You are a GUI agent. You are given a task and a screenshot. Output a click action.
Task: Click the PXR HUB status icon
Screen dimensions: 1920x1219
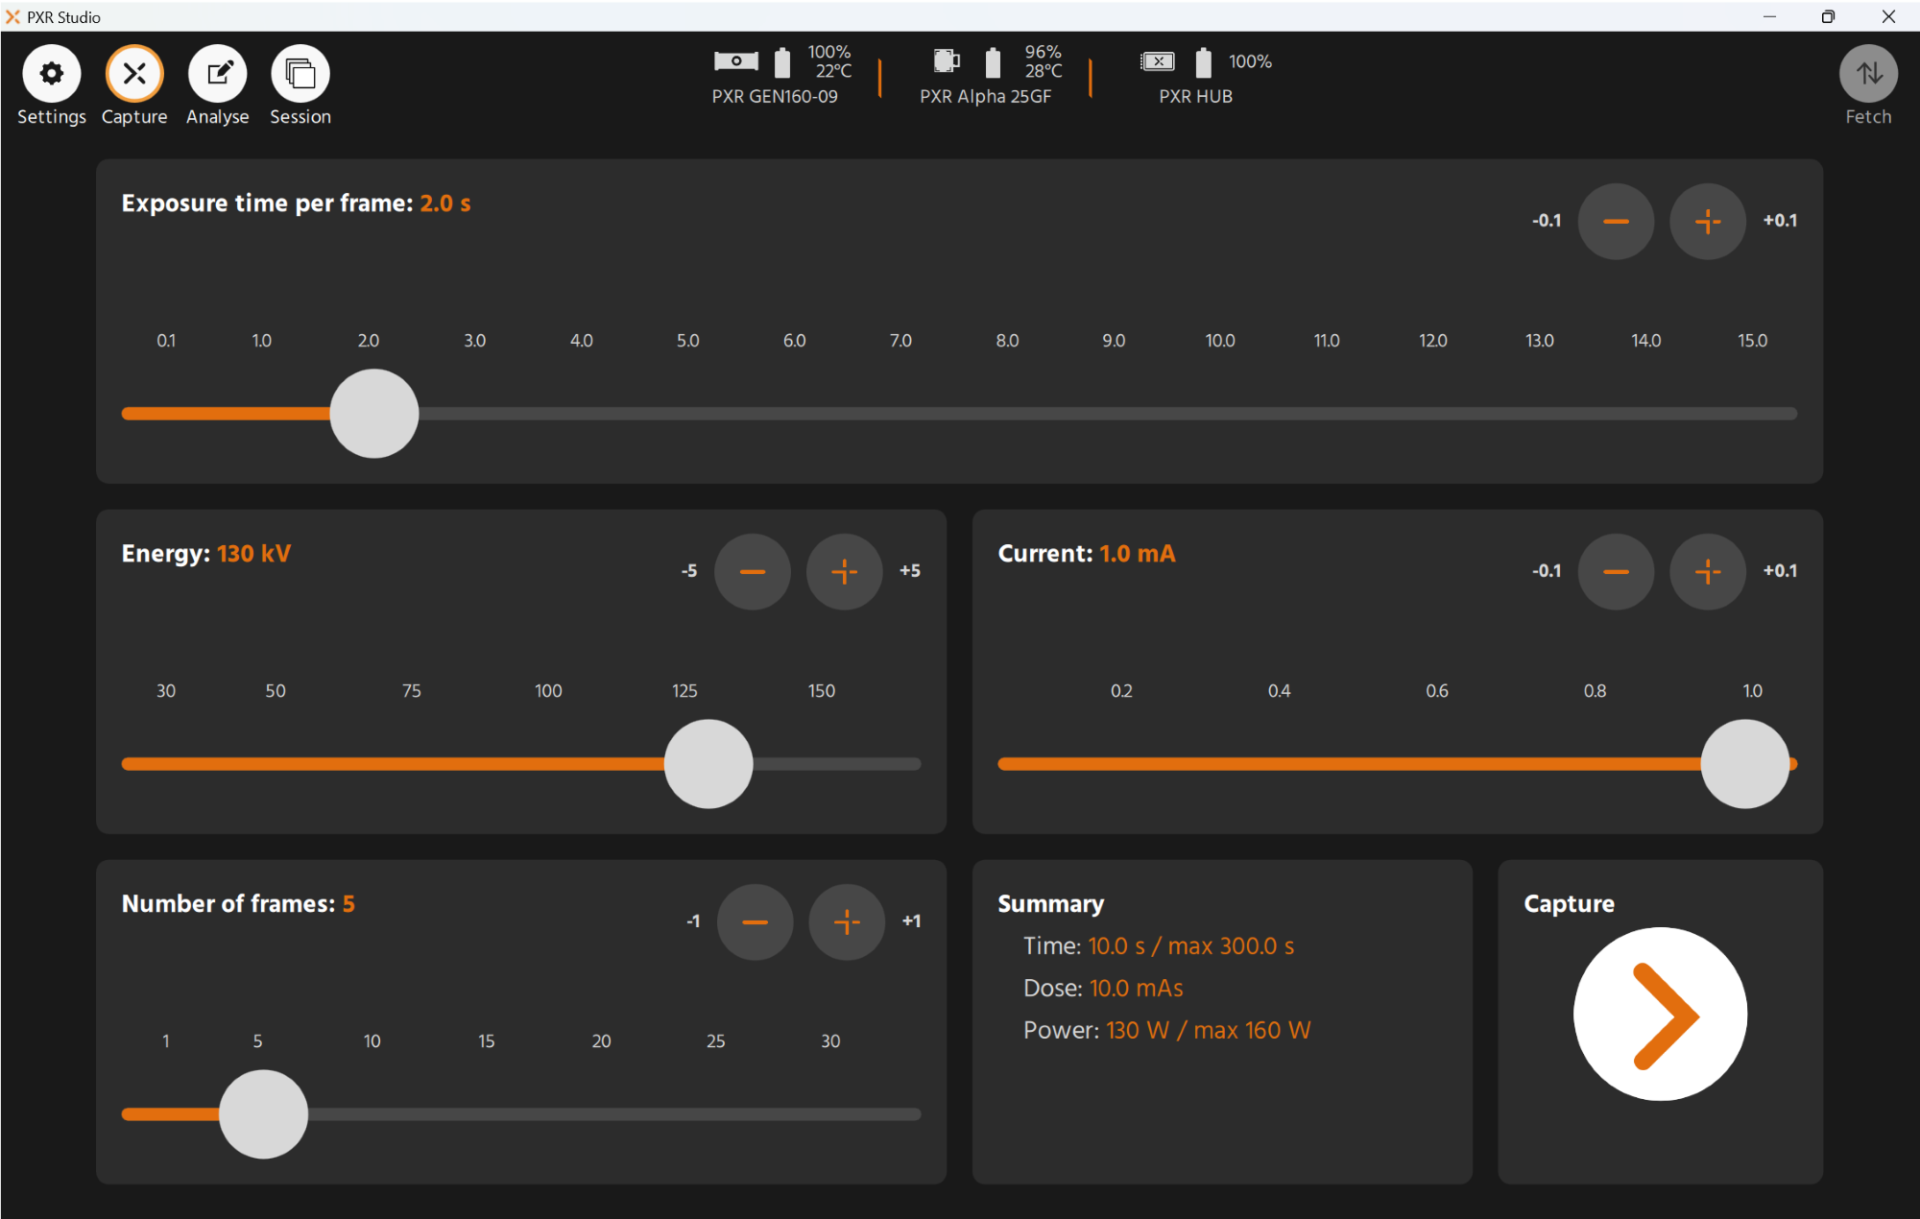click(x=1157, y=62)
